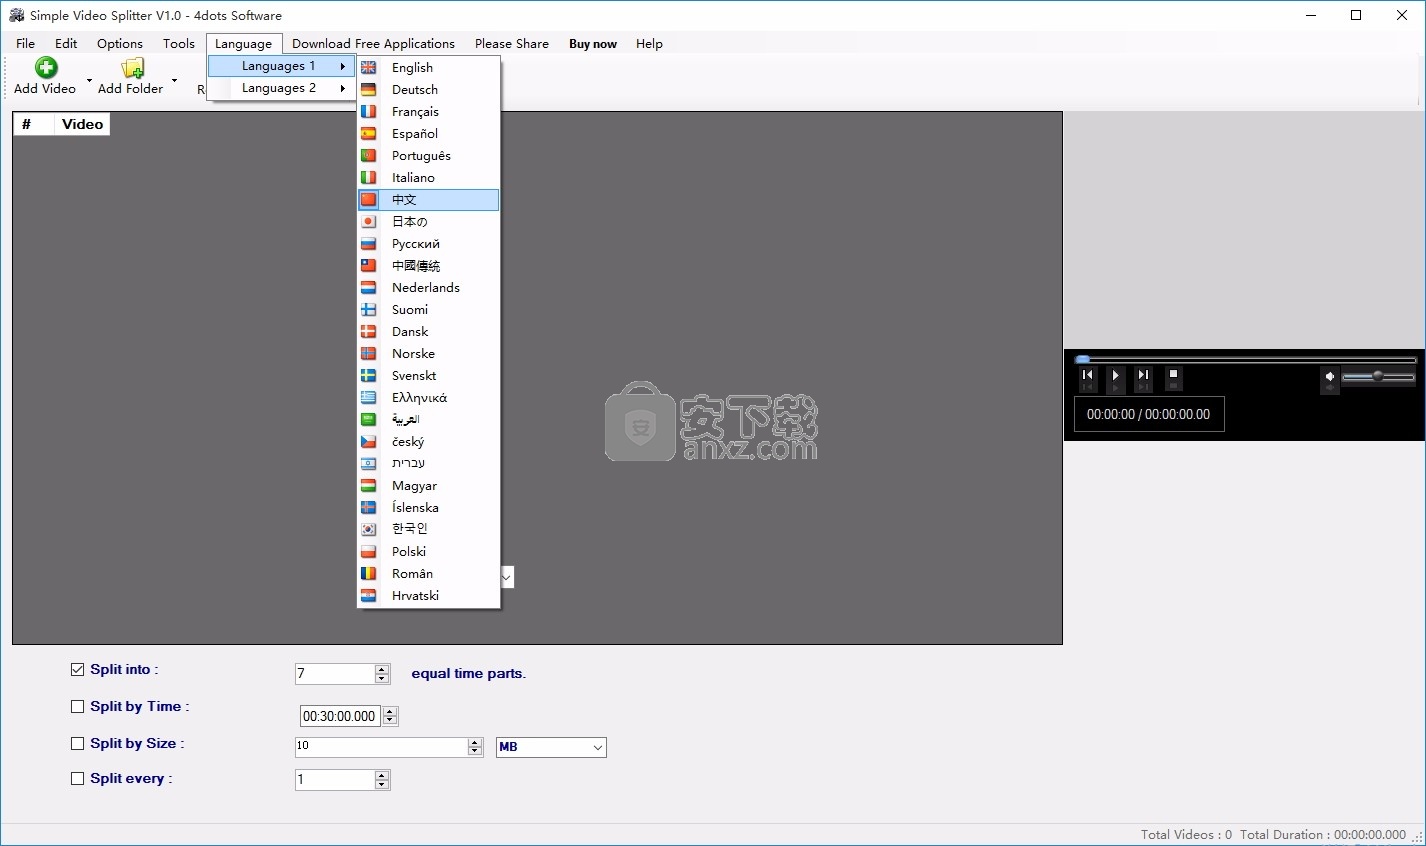Viewport: 1426px width, 846px height.
Task: Choose Português in the language list
Action: pyautogui.click(x=428, y=155)
